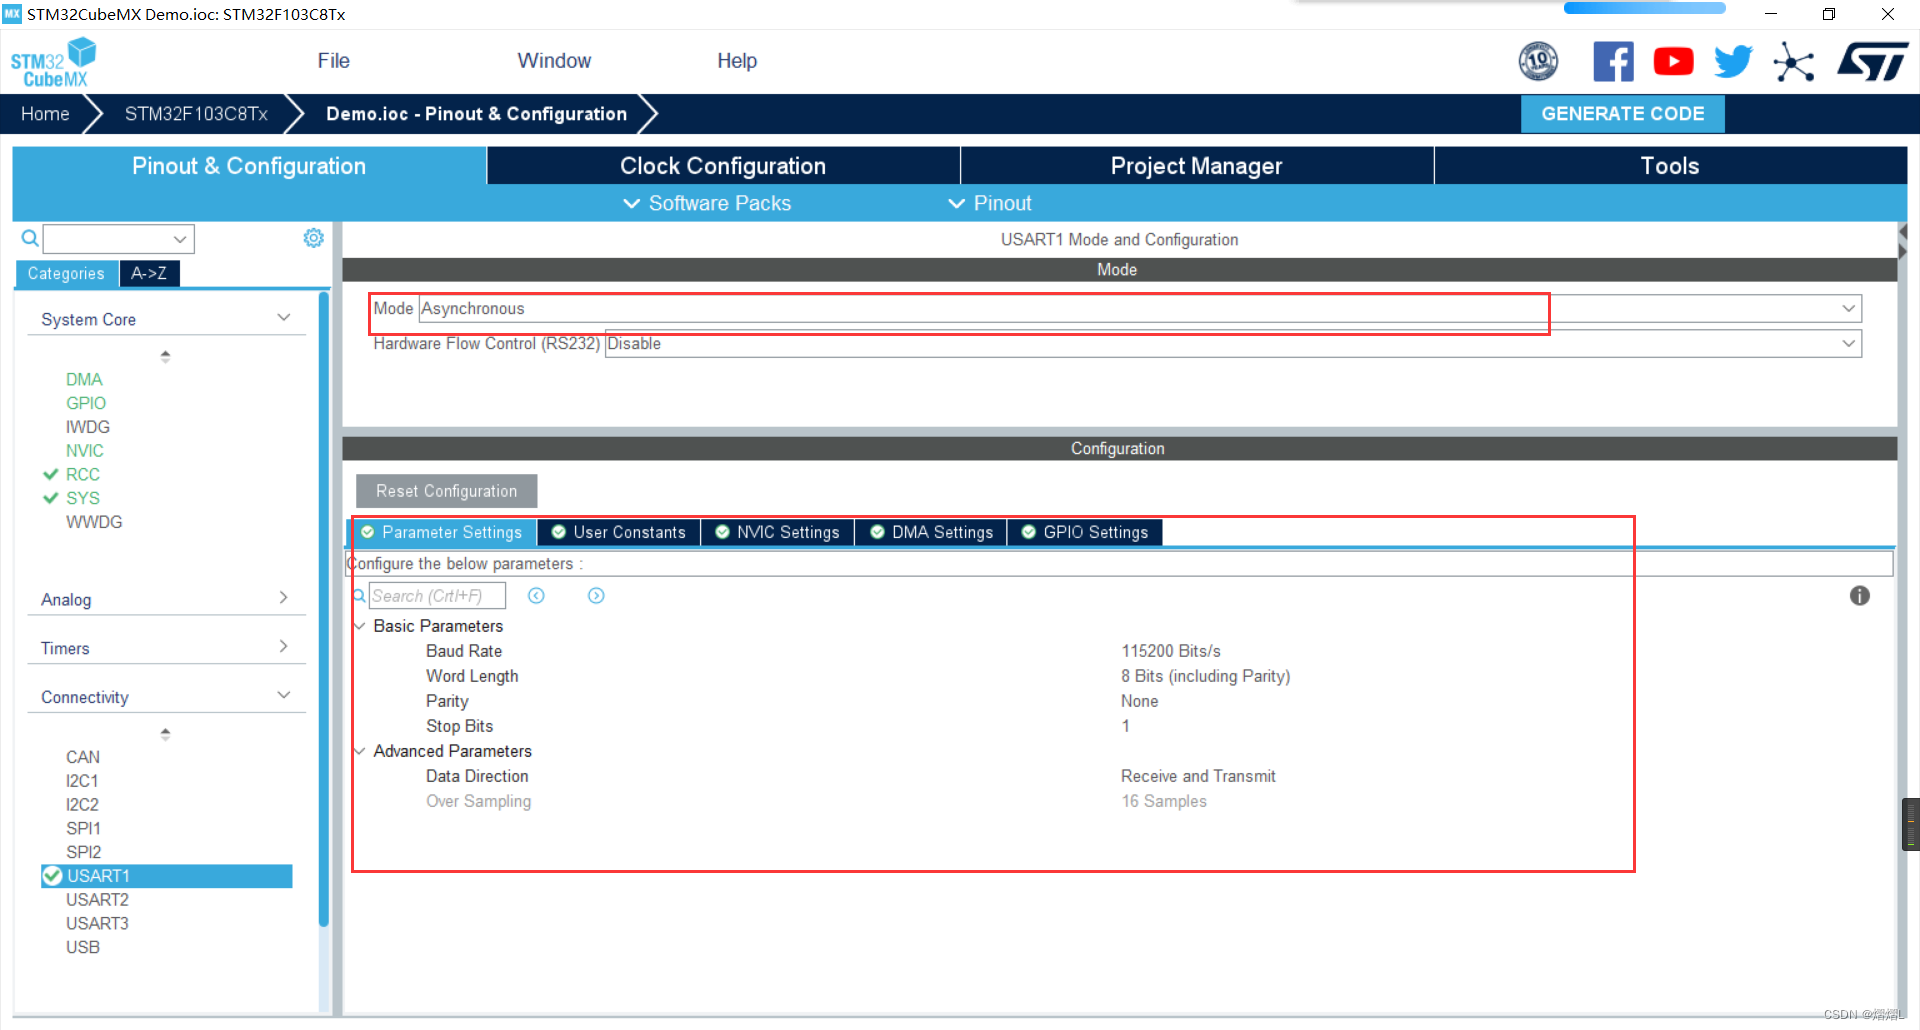The height and width of the screenshot is (1030, 1920).
Task: Select USART2 in Connectivity list
Action: (x=97, y=900)
